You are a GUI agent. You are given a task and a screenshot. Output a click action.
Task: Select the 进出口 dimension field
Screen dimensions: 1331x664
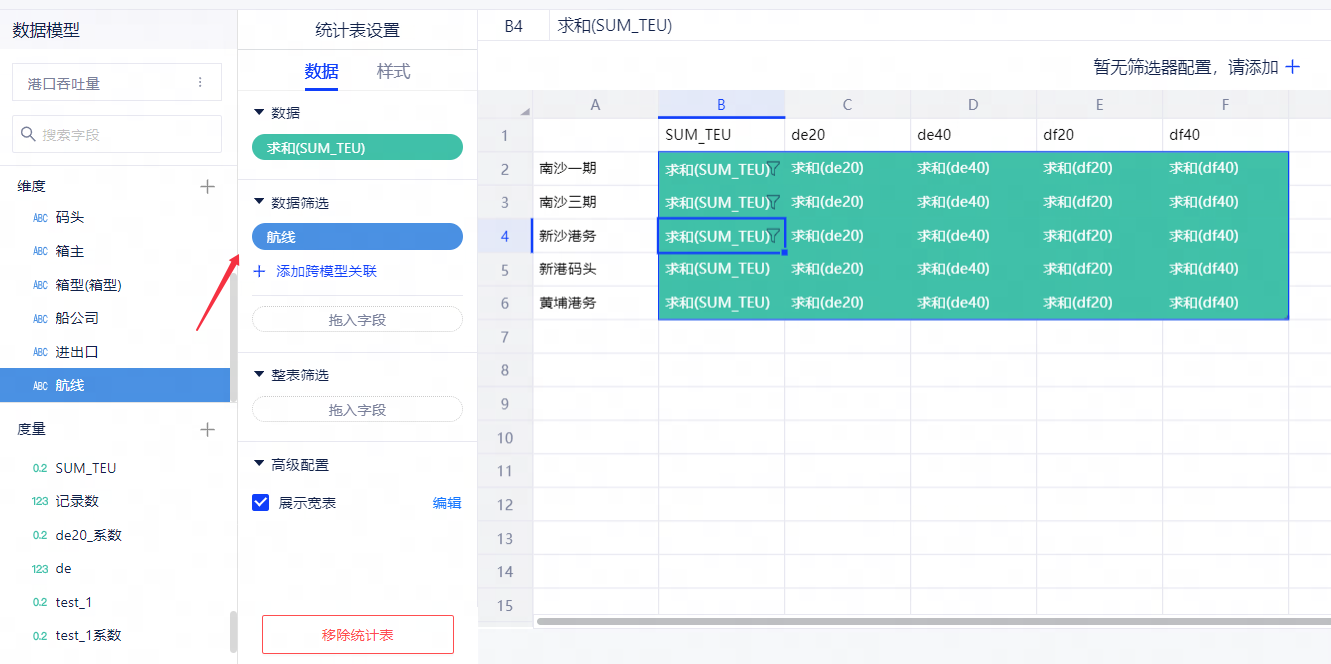pyautogui.click(x=77, y=352)
